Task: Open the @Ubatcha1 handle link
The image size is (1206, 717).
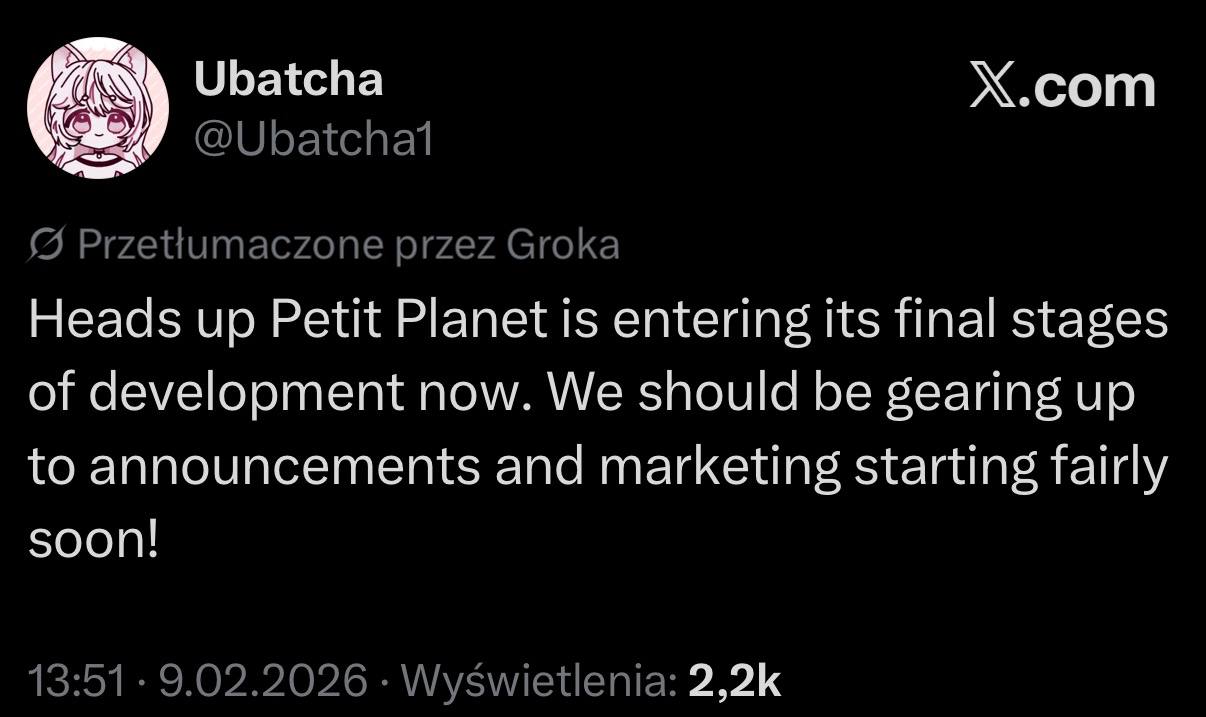Action: click(x=313, y=141)
